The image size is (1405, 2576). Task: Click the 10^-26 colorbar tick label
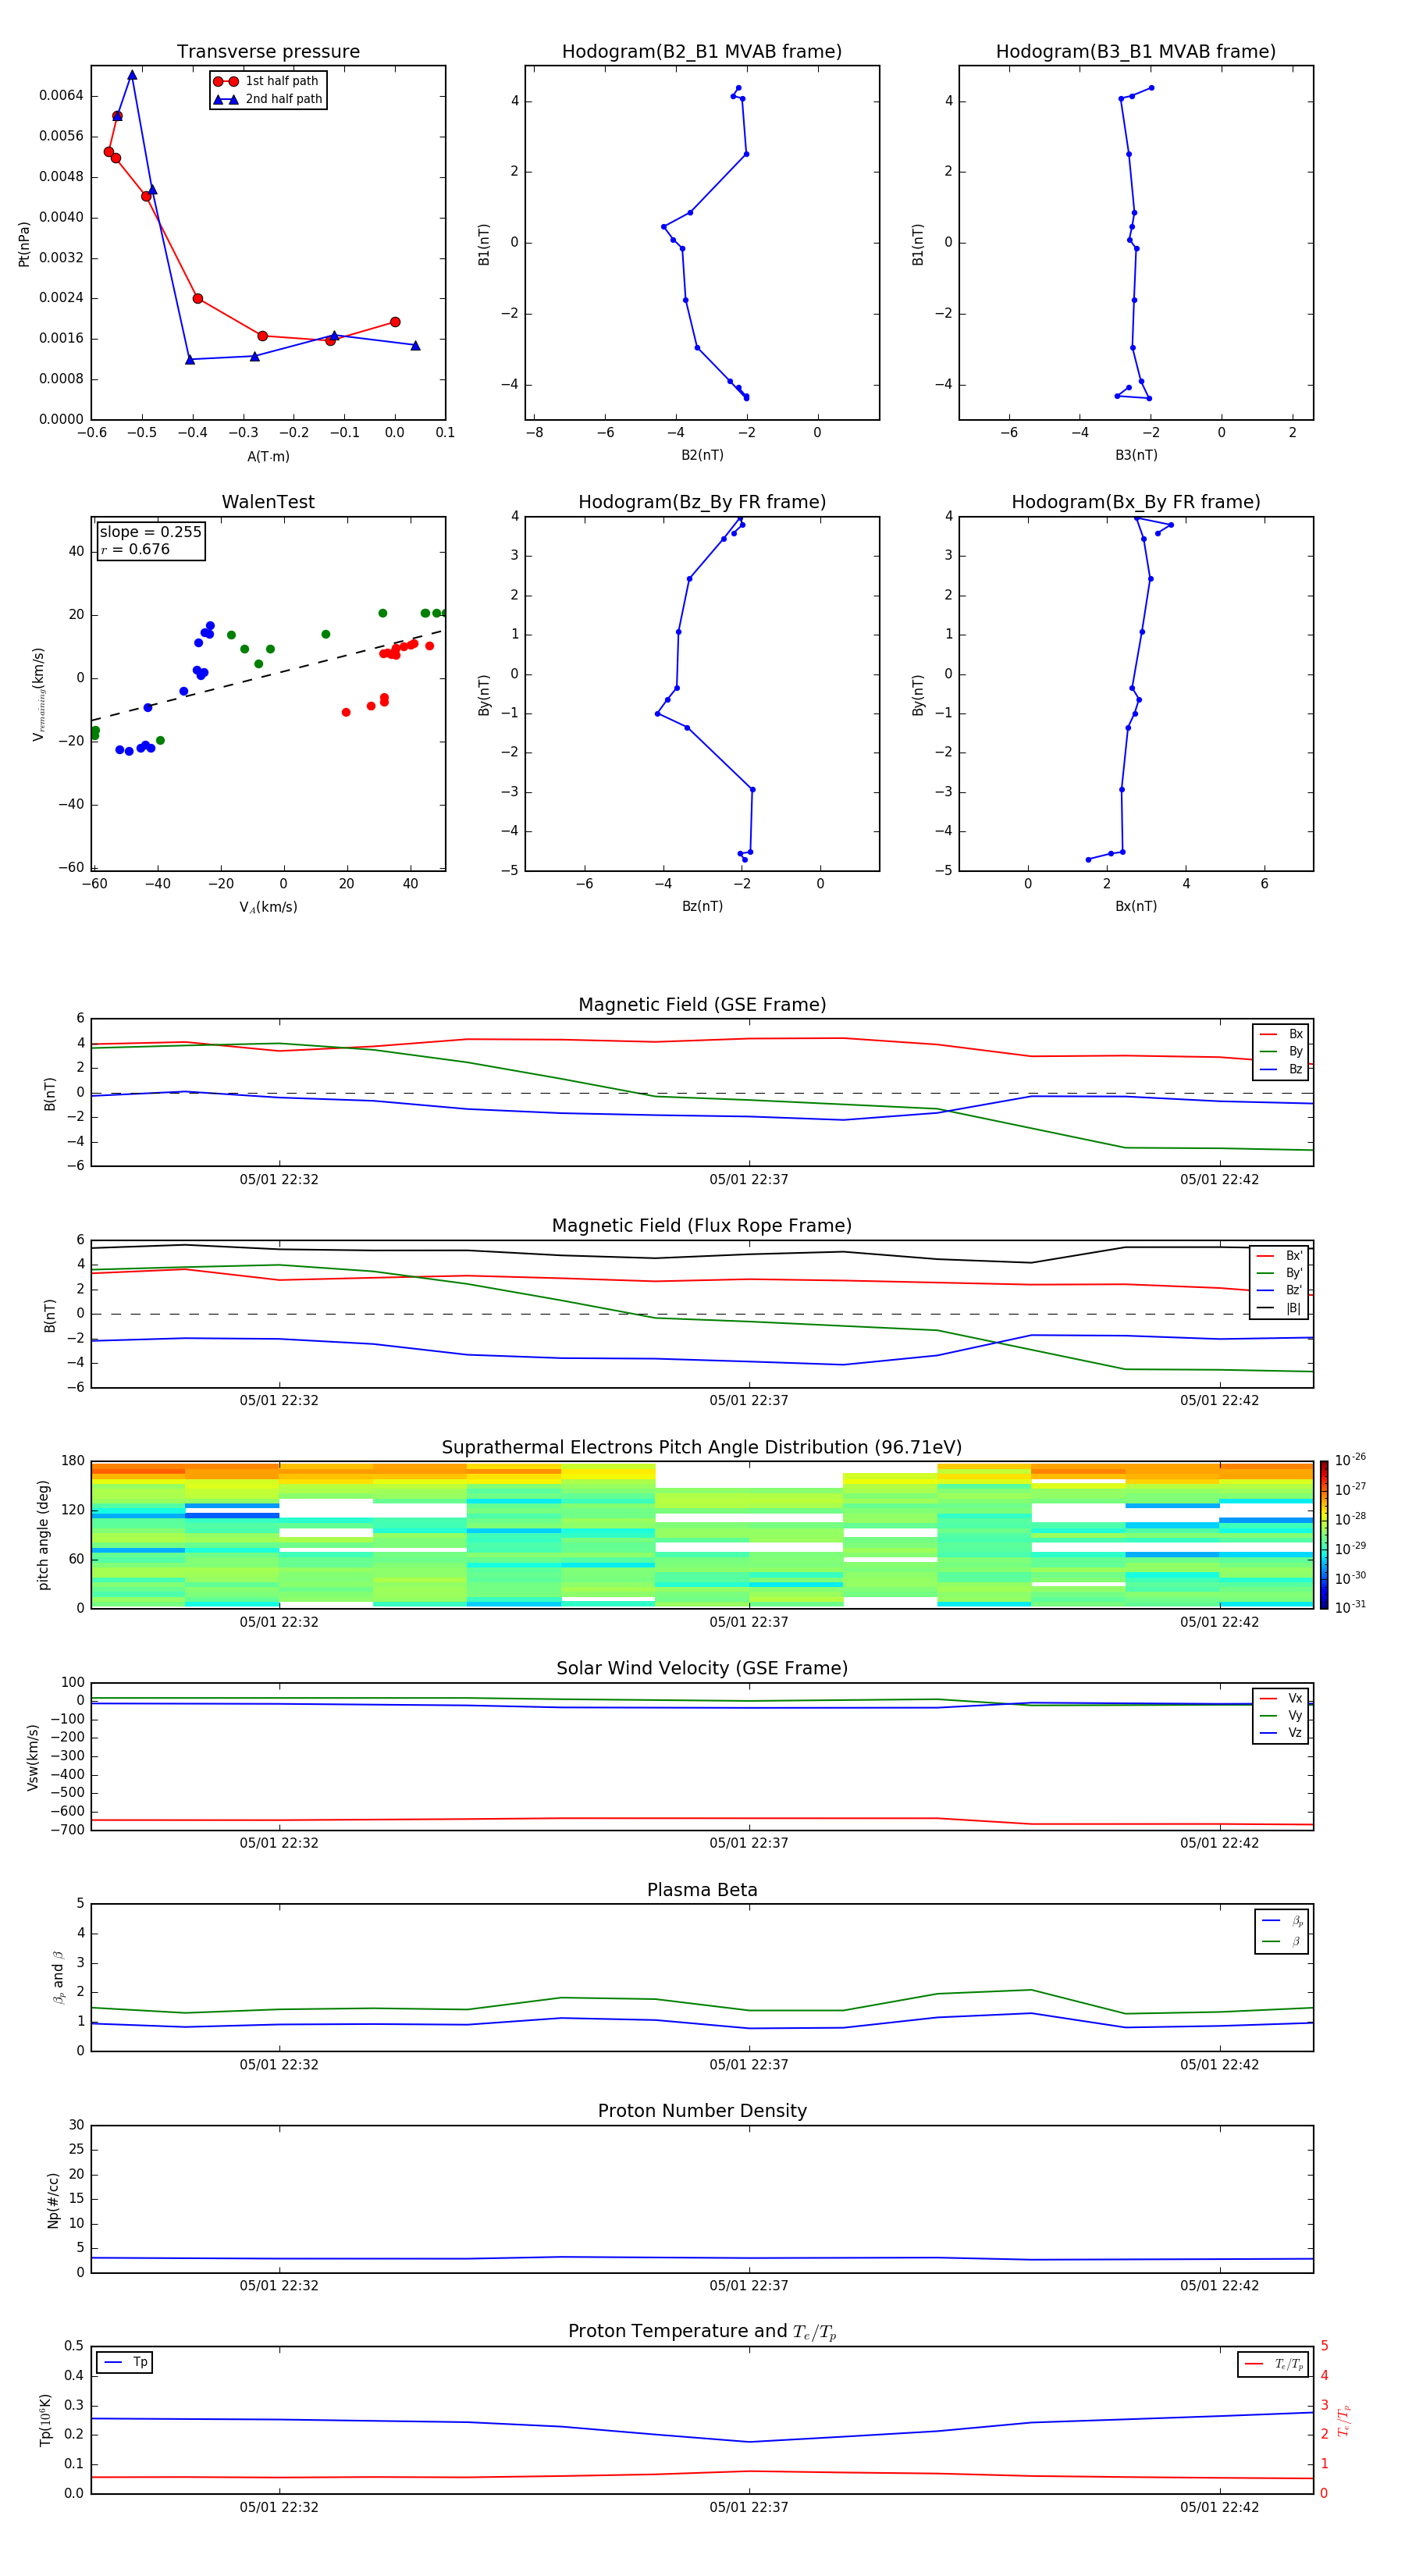1350,1460
